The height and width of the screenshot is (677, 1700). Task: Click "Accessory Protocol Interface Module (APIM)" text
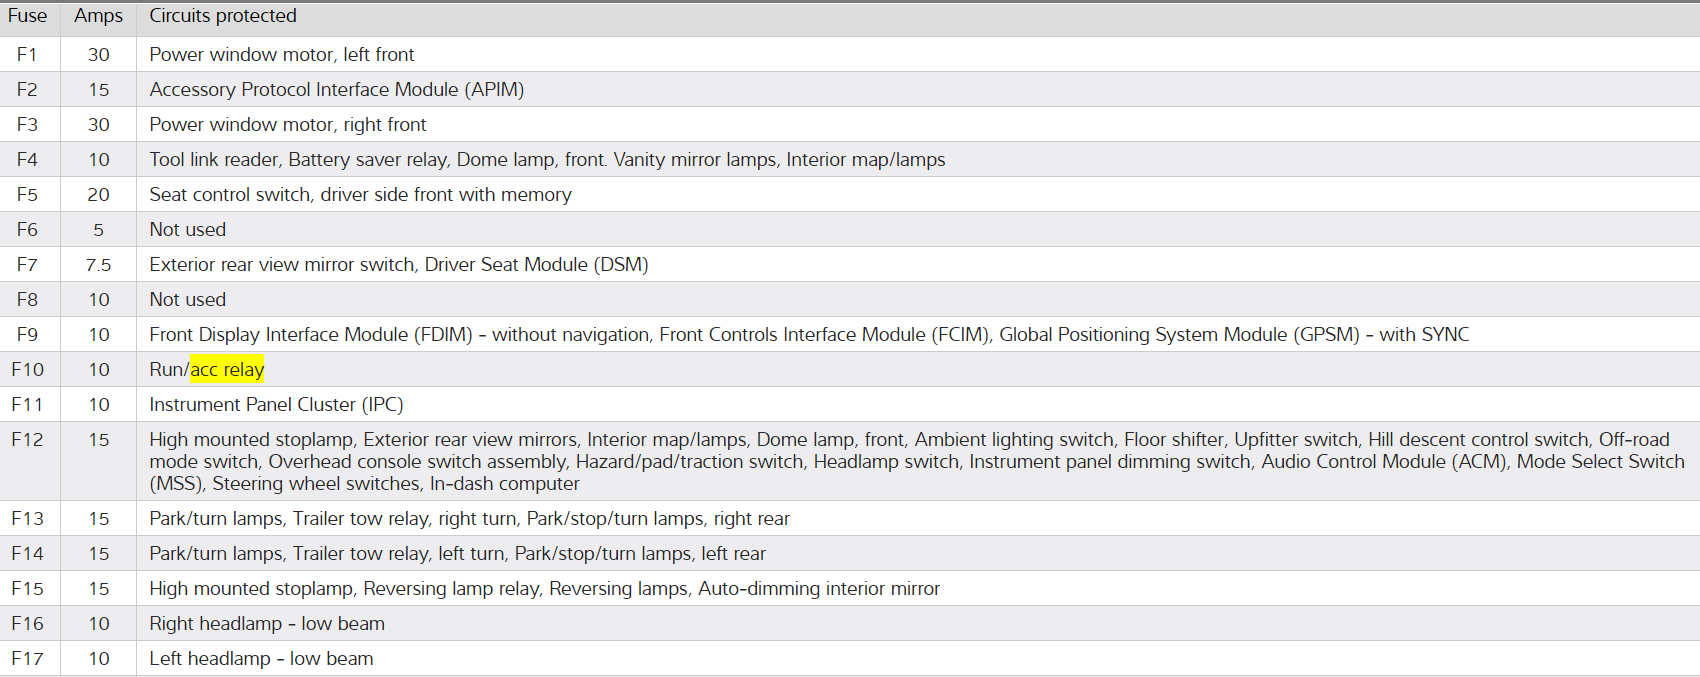pos(336,90)
